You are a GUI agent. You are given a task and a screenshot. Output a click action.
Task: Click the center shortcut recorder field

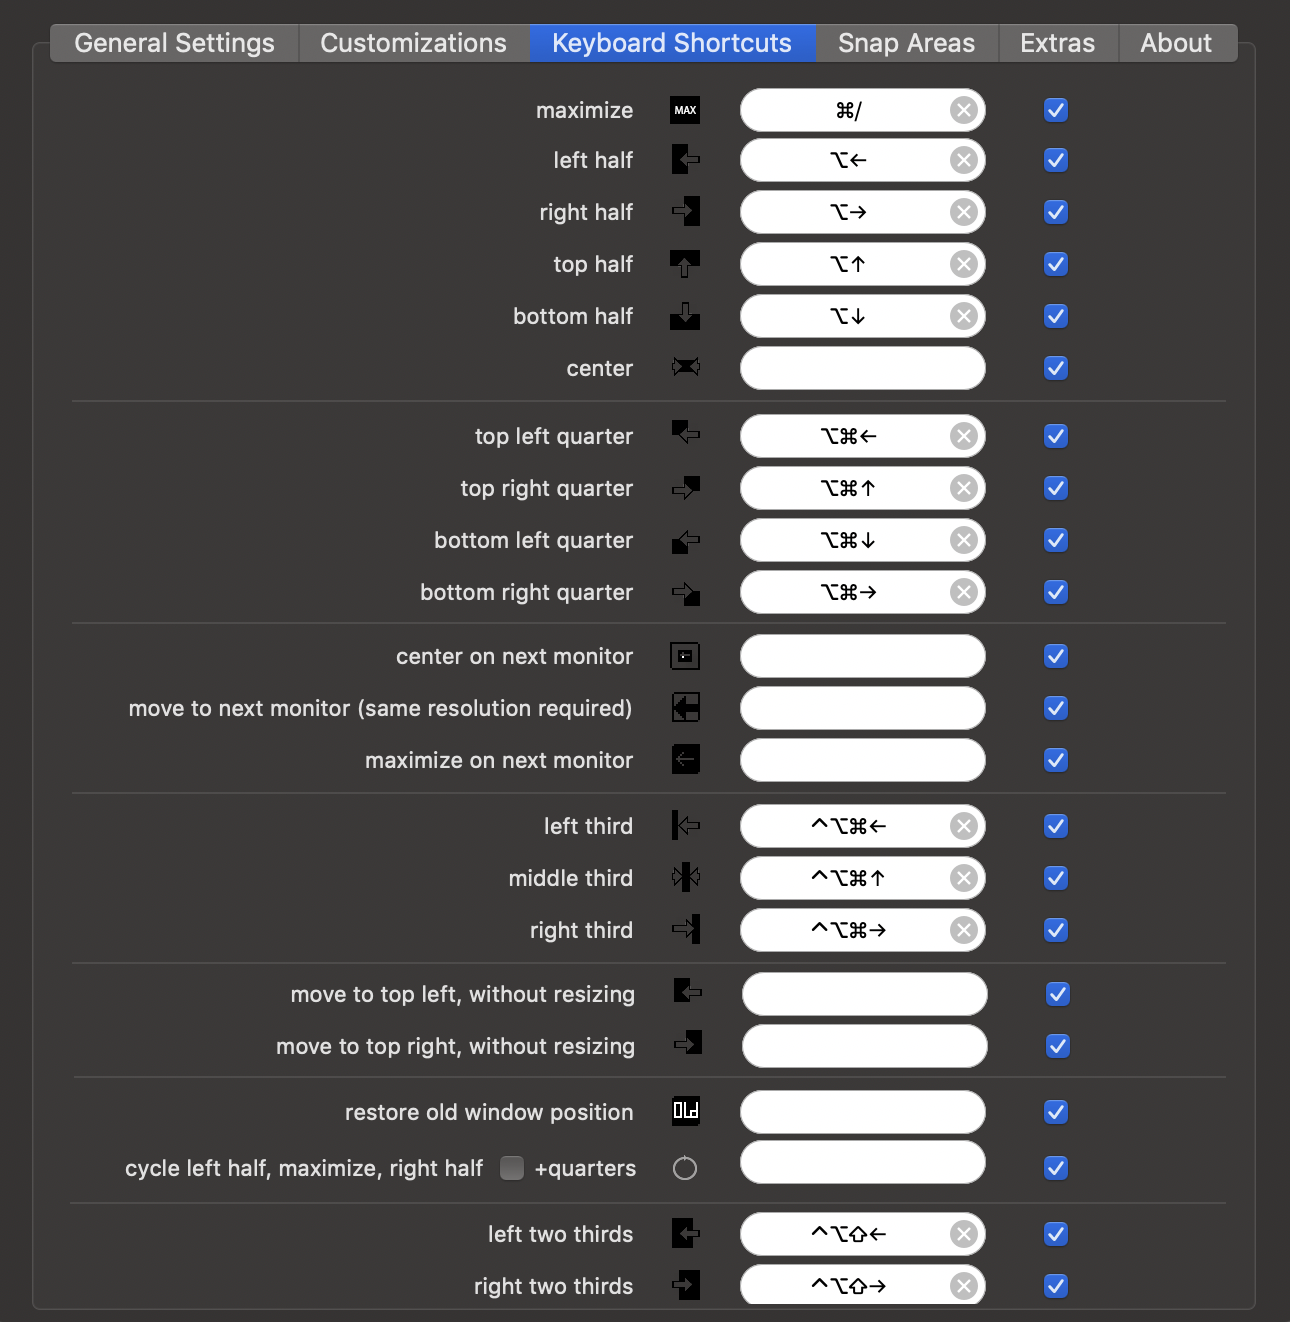tap(862, 368)
